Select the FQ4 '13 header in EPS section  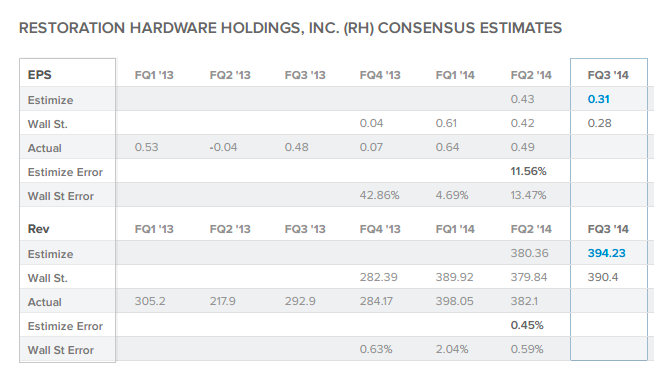[x=380, y=75]
